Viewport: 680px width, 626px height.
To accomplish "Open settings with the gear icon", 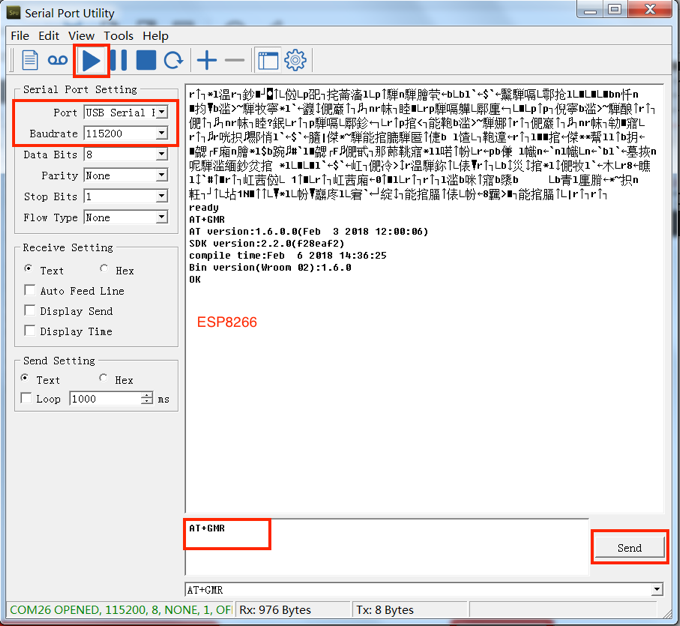I will click(294, 61).
